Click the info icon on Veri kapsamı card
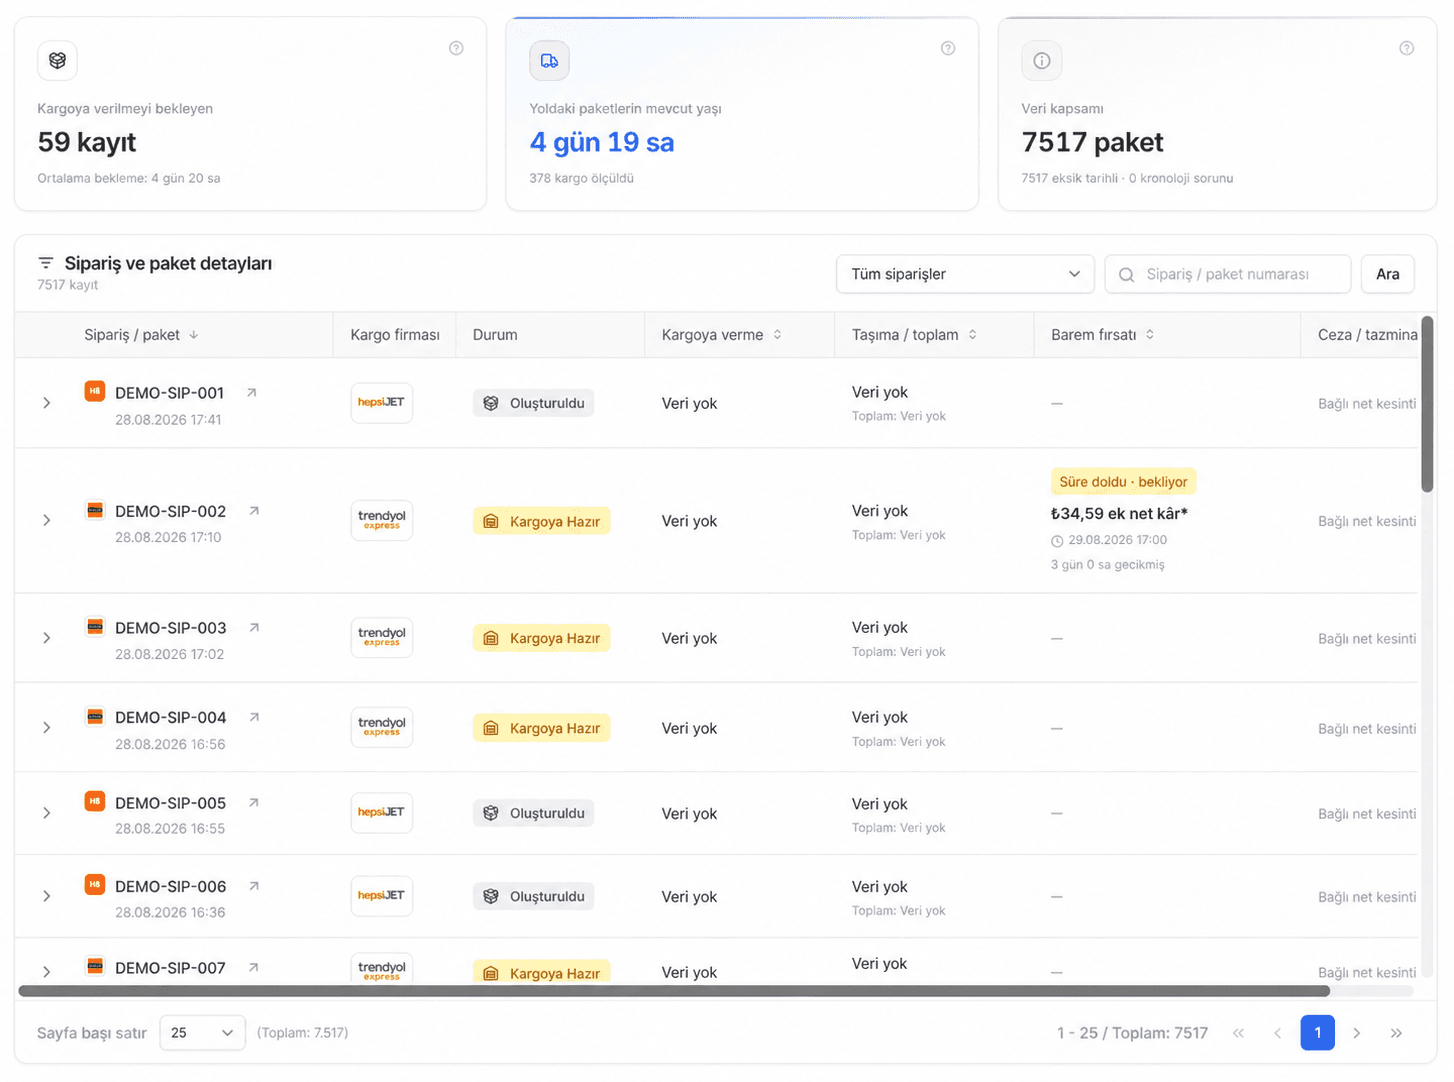Screen dimensions: 1454x1082 1041,61
